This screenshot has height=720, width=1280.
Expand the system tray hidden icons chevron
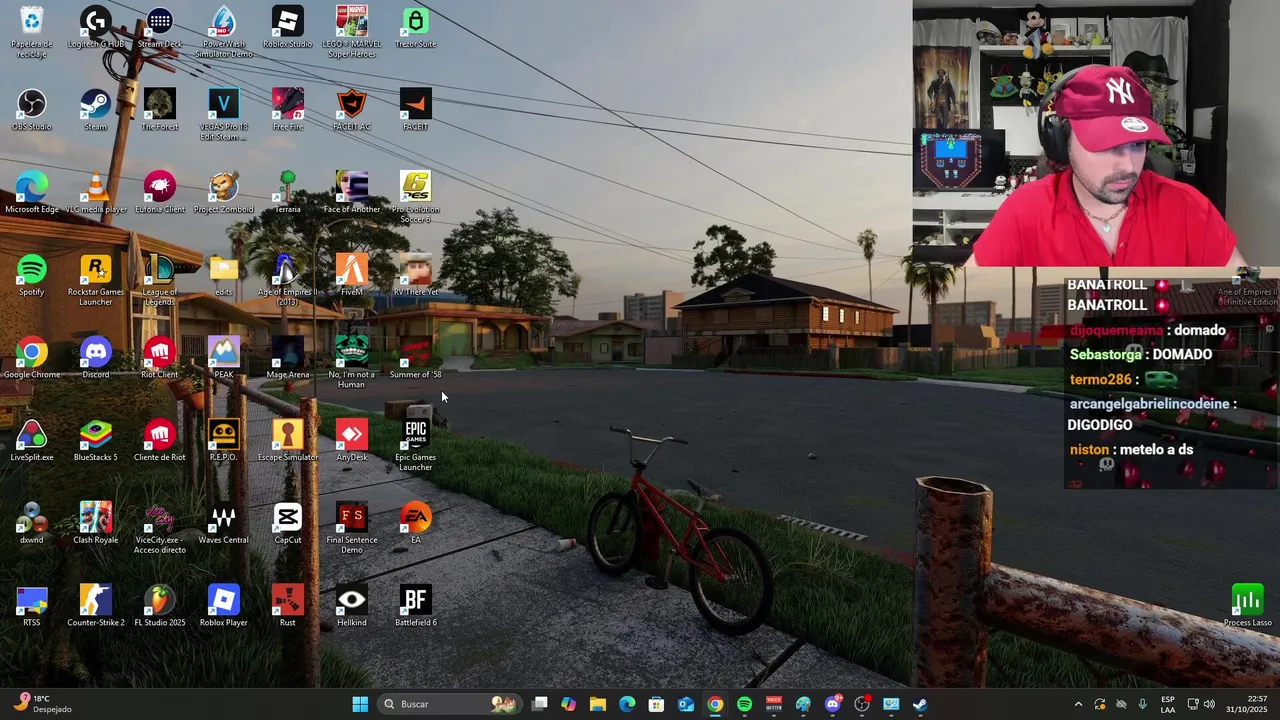coord(1078,704)
